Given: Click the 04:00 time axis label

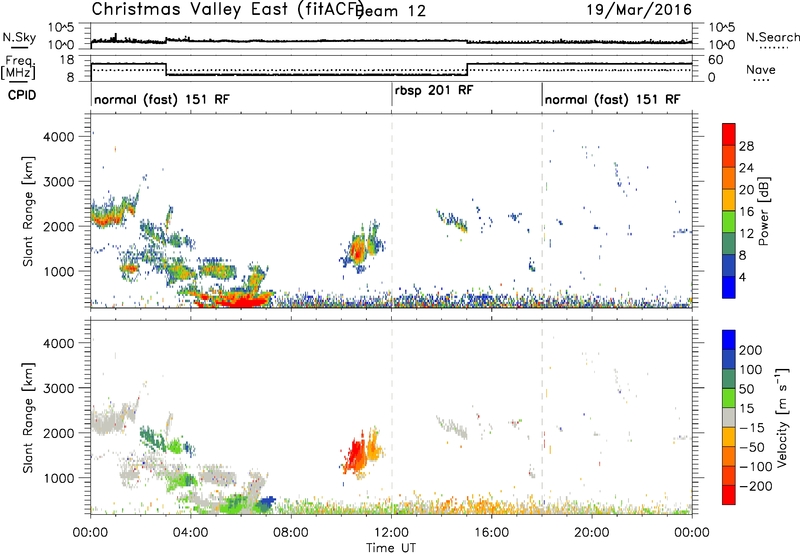Looking at the screenshot, I should click(x=190, y=532).
